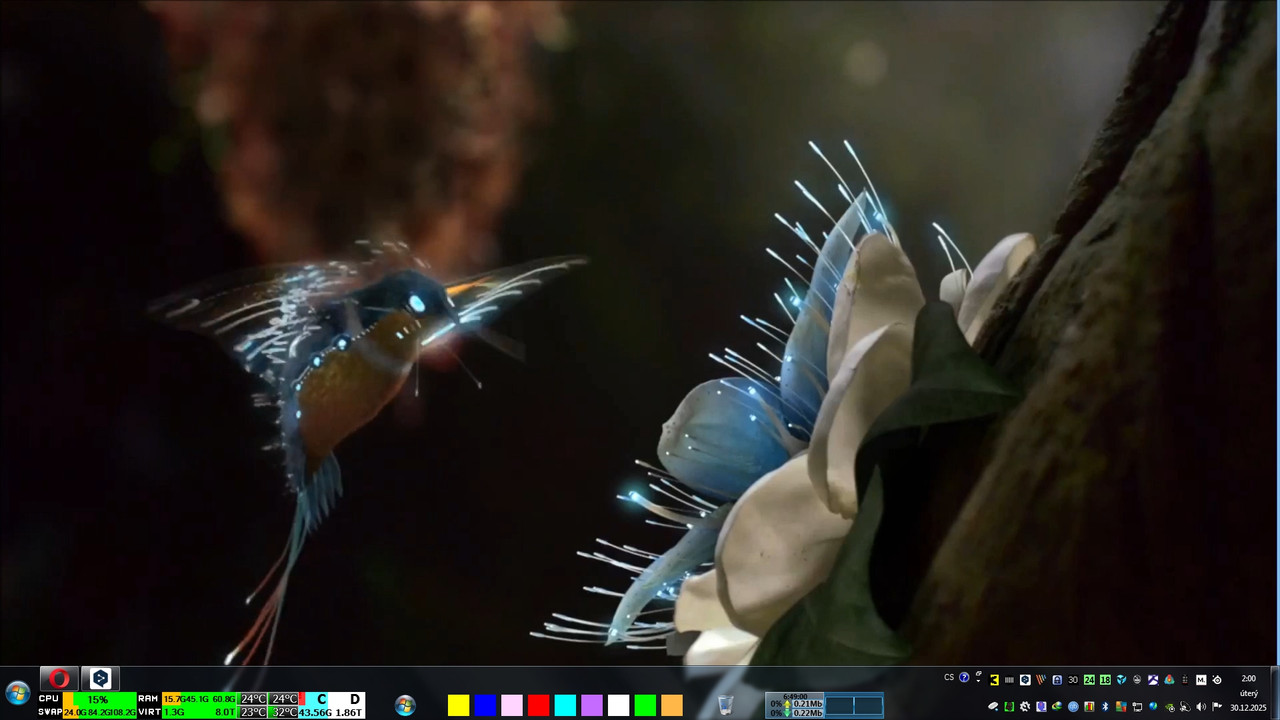
Task: Select the red color swatch
Action: (538, 705)
